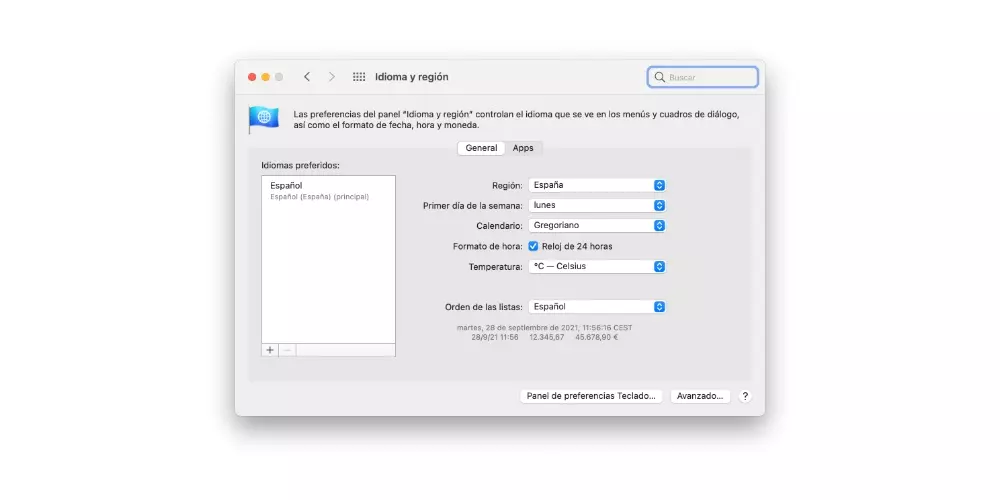Show all preferences grid icon
This screenshot has width=1000, height=500.
point(359,77)
